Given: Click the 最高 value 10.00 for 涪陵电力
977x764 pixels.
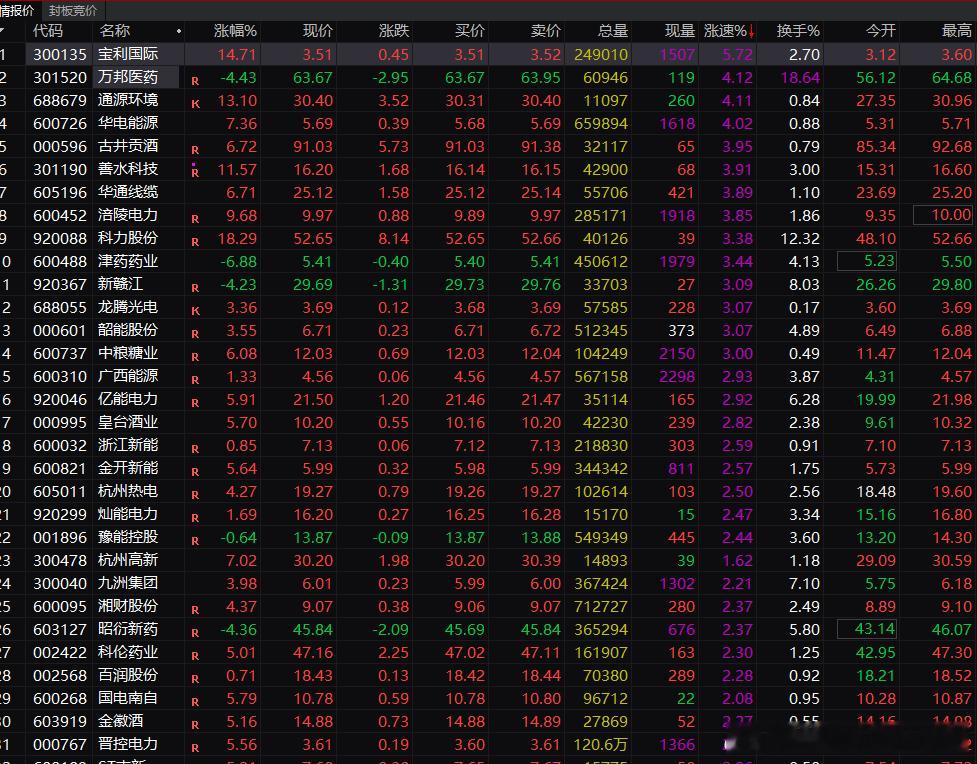Looking at the screenshot, I should (x=943, y=216).
